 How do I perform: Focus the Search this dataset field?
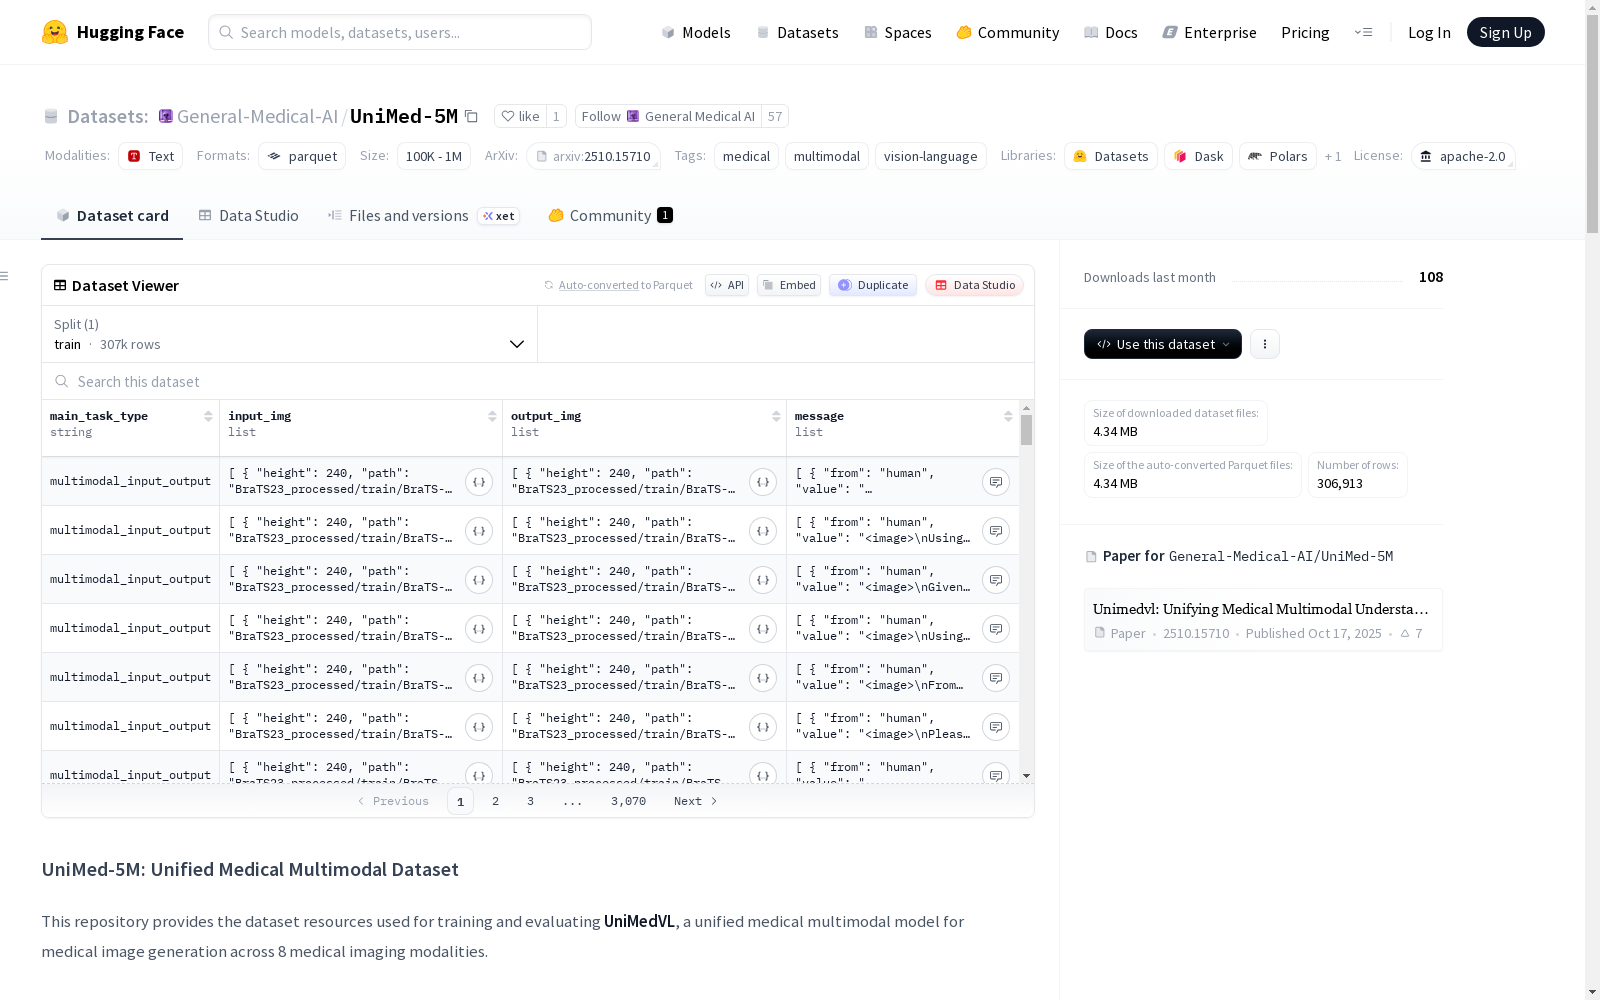(538, 381)
